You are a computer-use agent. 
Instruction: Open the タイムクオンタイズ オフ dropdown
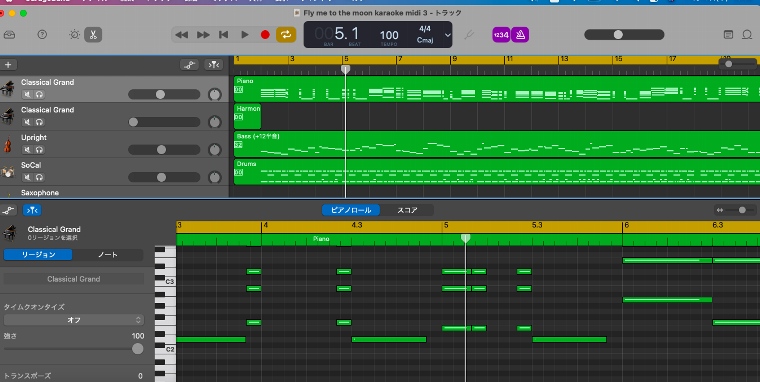point(74,320)
